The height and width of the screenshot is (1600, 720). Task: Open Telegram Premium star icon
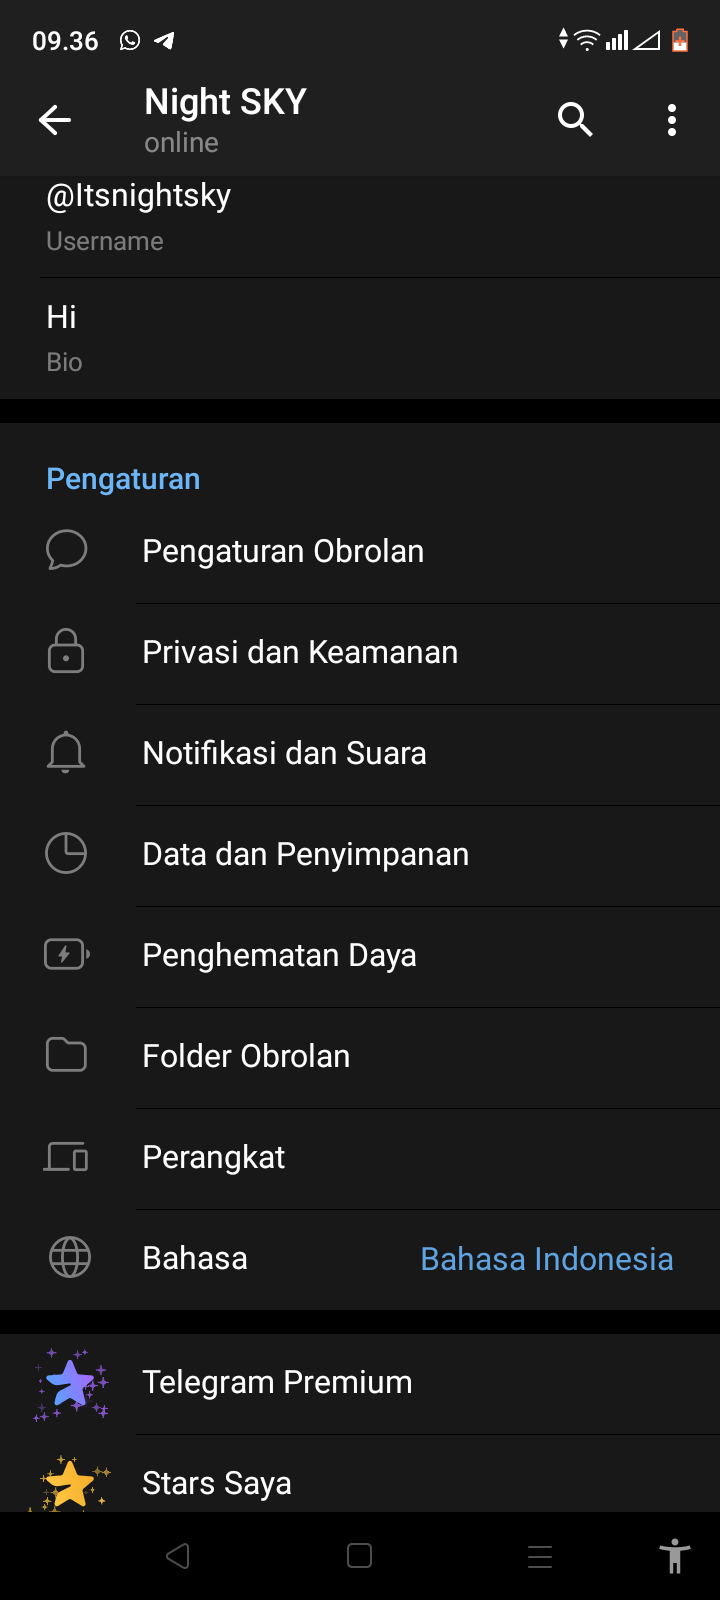(x=70, y=1384)
